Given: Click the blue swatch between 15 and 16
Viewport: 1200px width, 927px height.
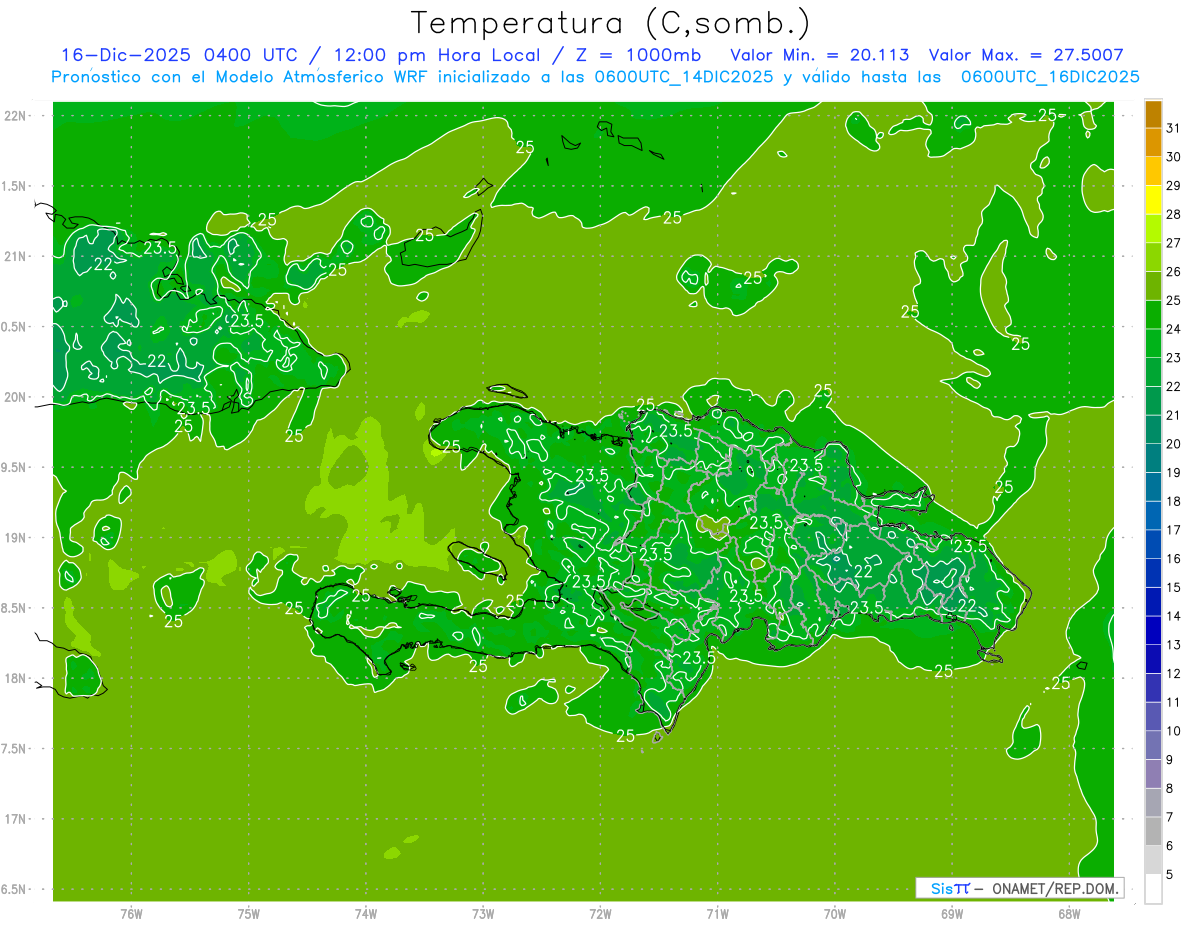Looking at the screenshot, I should (x=1153, y=573).
